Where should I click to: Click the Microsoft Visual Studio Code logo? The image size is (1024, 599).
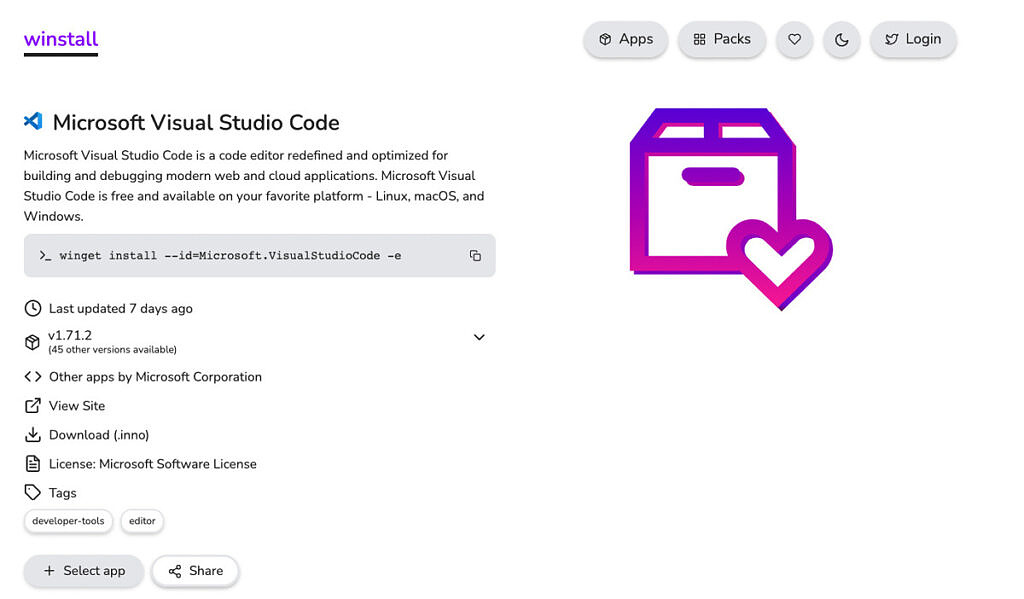(x=31, y=121)
